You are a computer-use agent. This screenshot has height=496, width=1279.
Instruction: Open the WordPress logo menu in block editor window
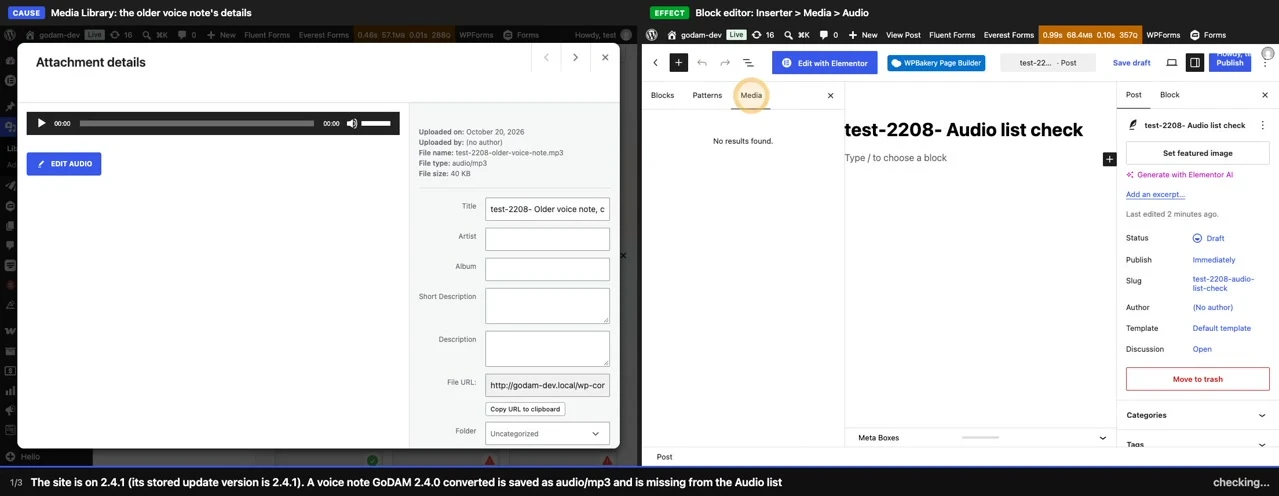point(652,35)
